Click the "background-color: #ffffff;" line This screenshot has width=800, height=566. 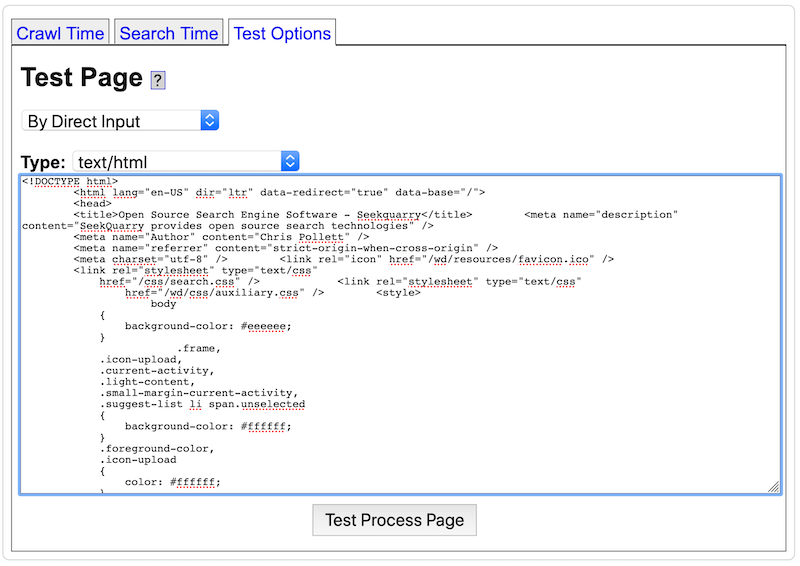tap(208, 427)
